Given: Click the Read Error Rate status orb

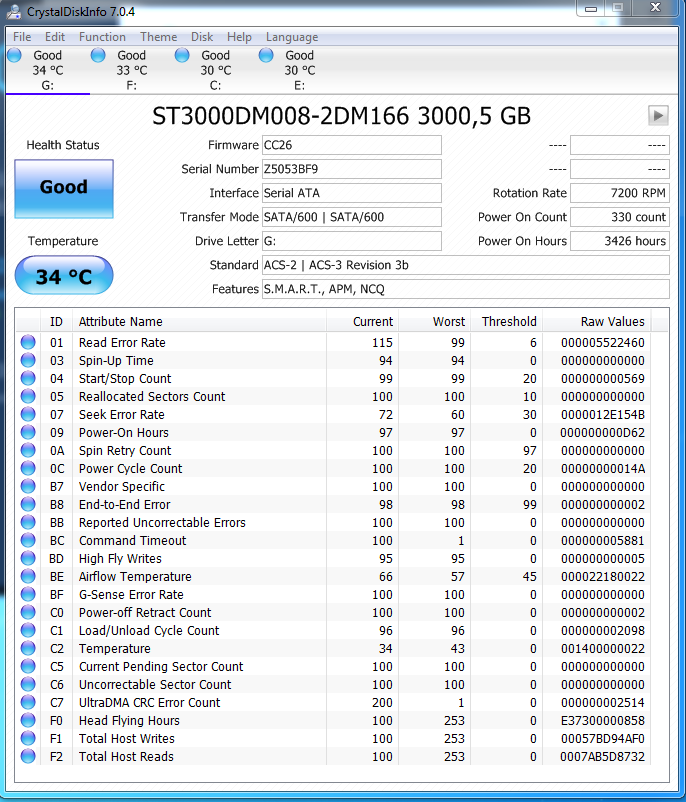Looking at the screenshot, I should tap(28, 343).
